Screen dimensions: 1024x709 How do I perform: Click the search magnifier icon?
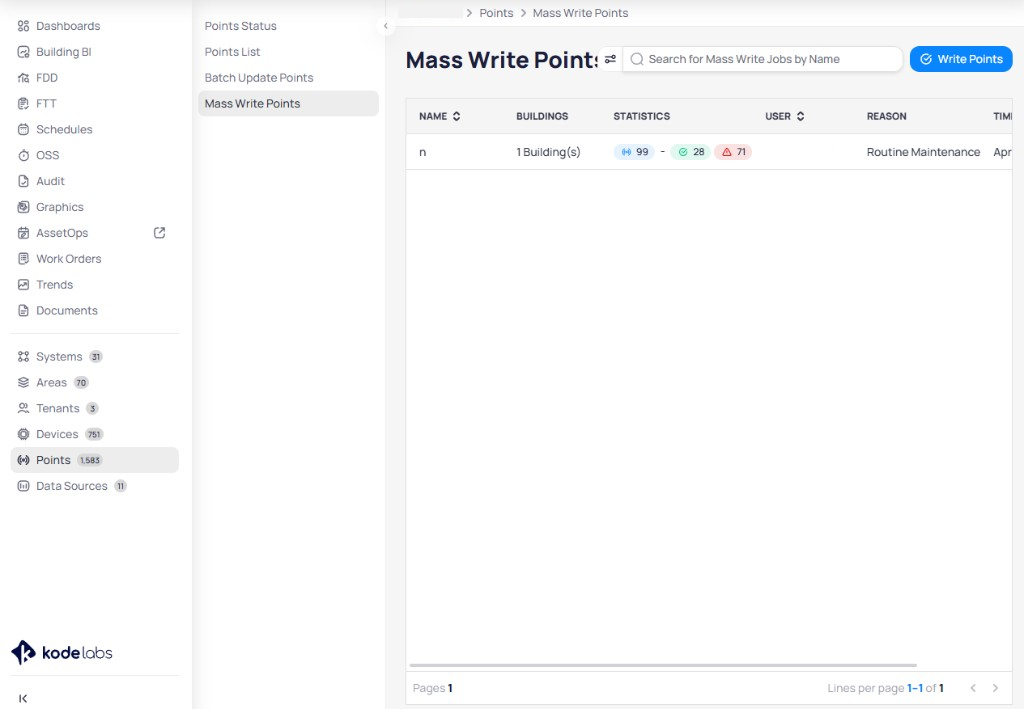click(x=637, y=59)
